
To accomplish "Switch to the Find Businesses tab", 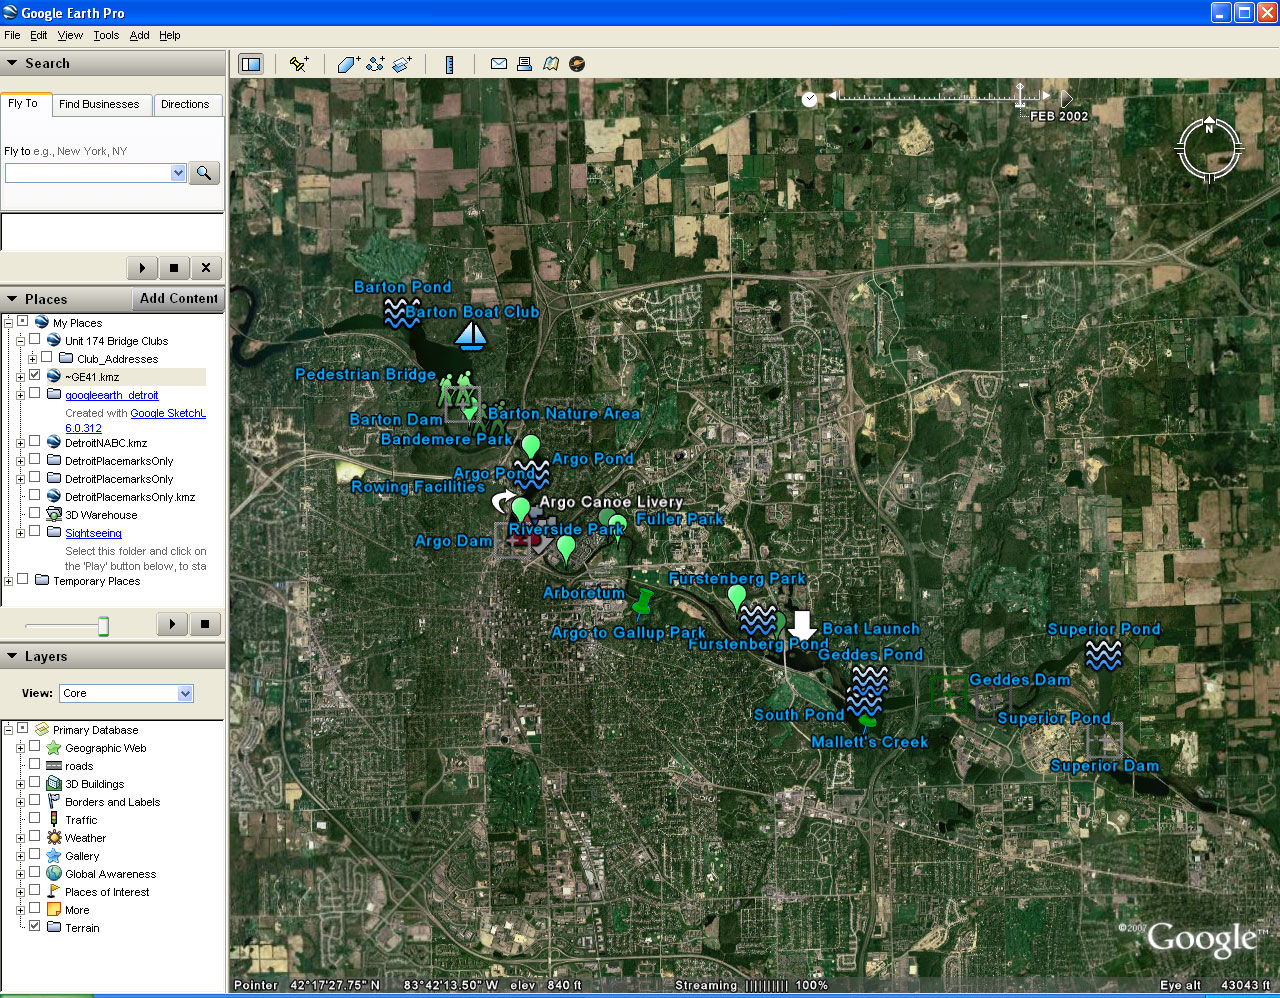I will tap(99, 104).
